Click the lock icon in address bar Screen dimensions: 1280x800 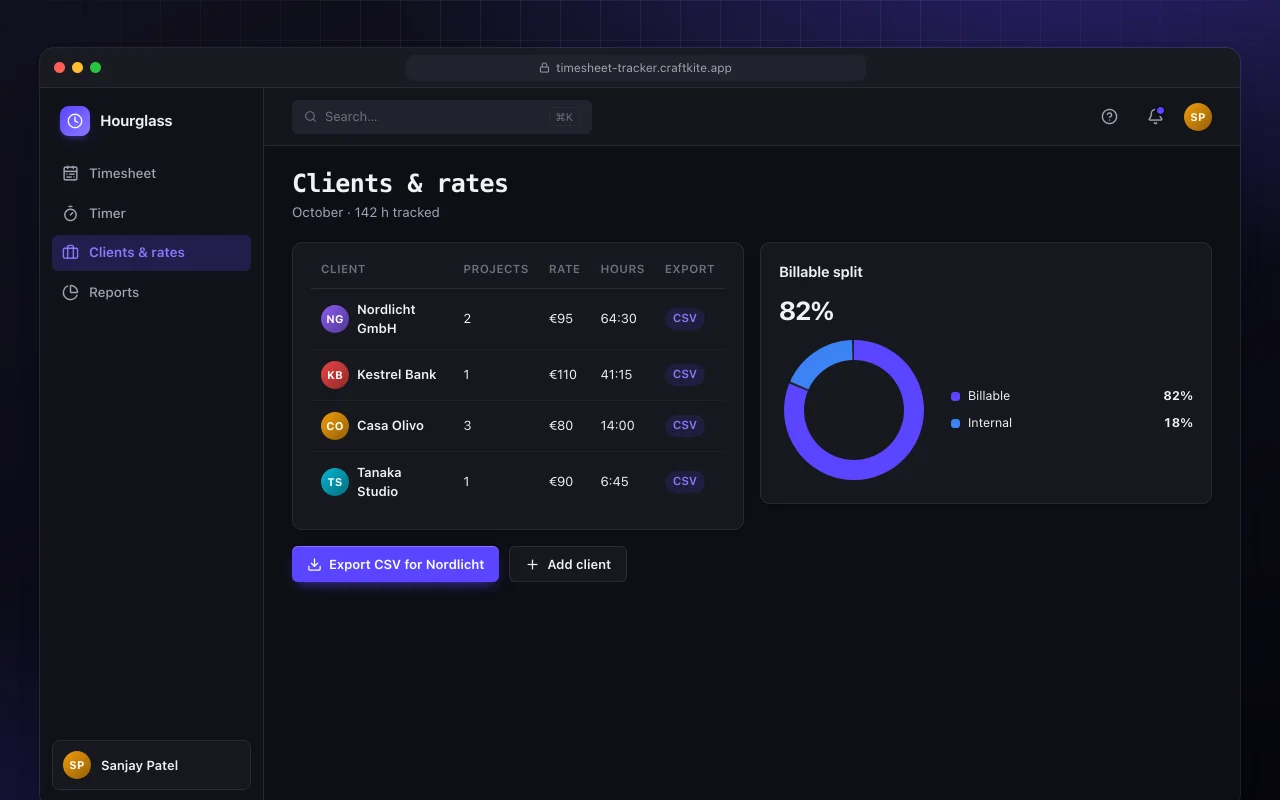tap(545, 68)
